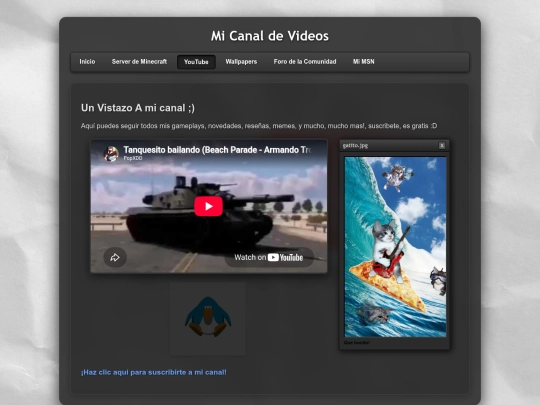Open the Inicio tab
The image size is (540, 405).
(x=87, y=62)
